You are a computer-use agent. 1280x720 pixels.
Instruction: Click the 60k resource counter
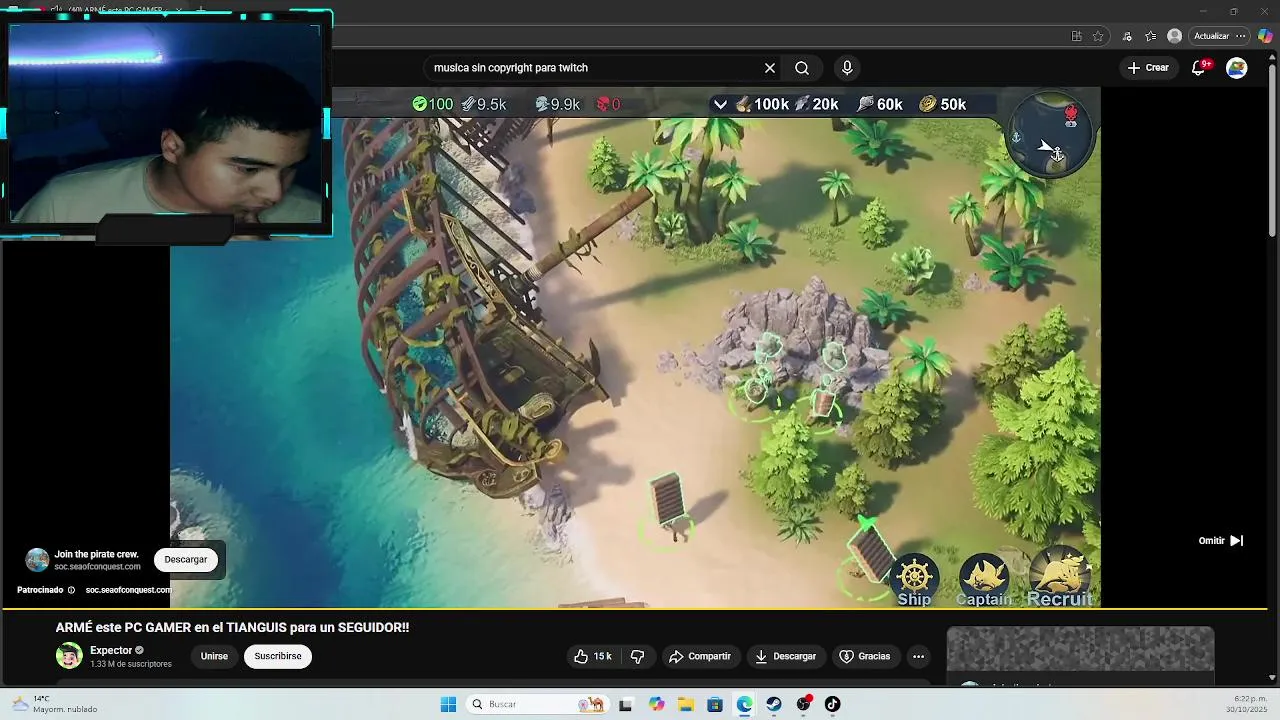[880, 104]
